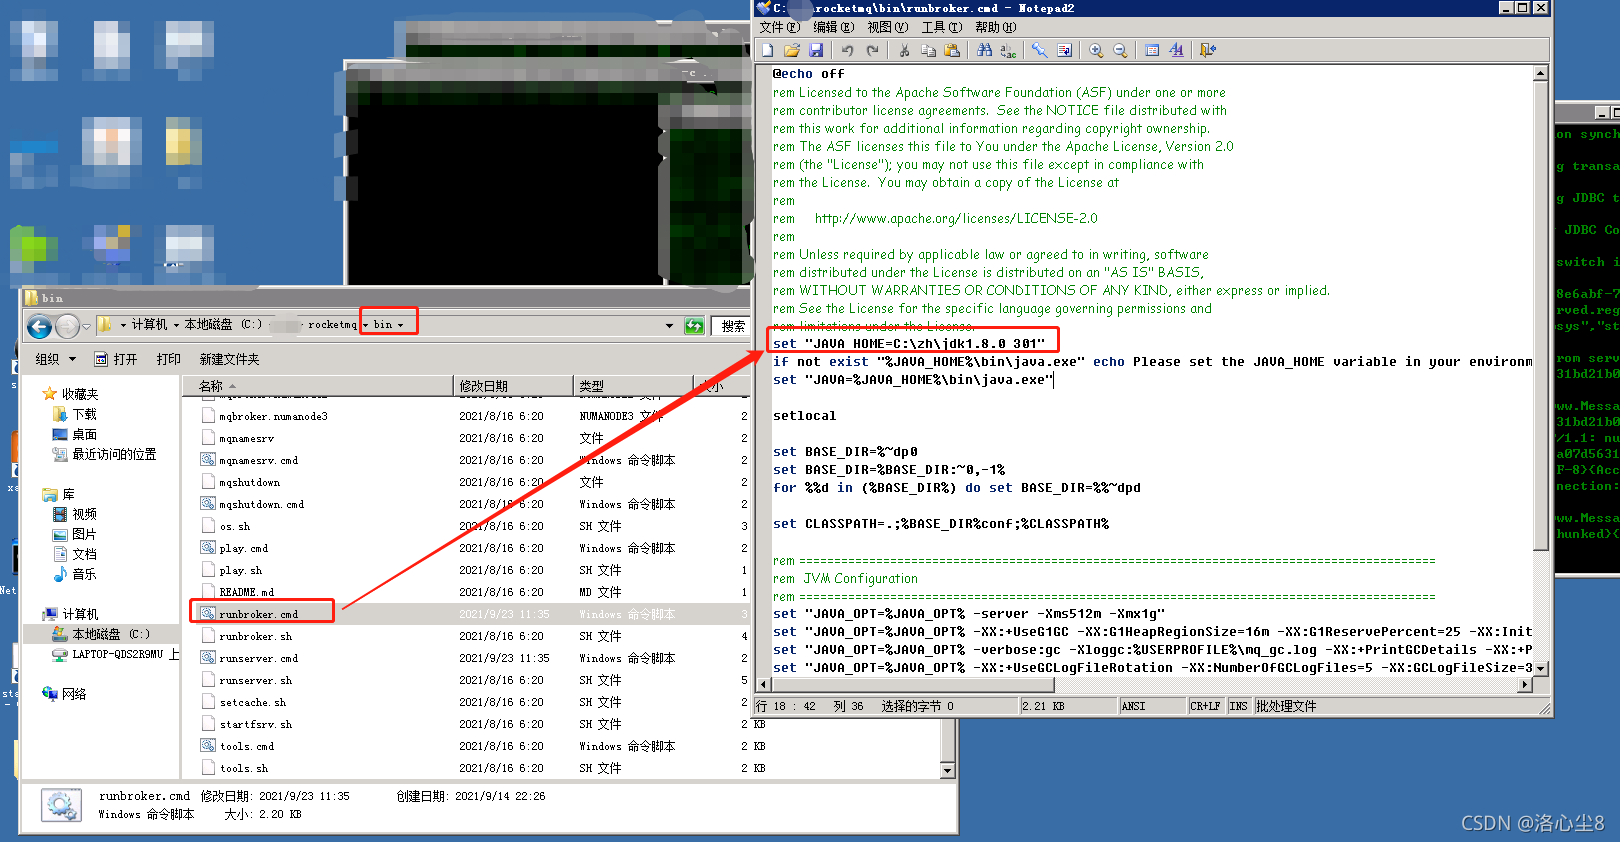1620x842 pixels.
Task: Open the 工具(T) menu in Notepad2
Action: click(x=942, y=27)
